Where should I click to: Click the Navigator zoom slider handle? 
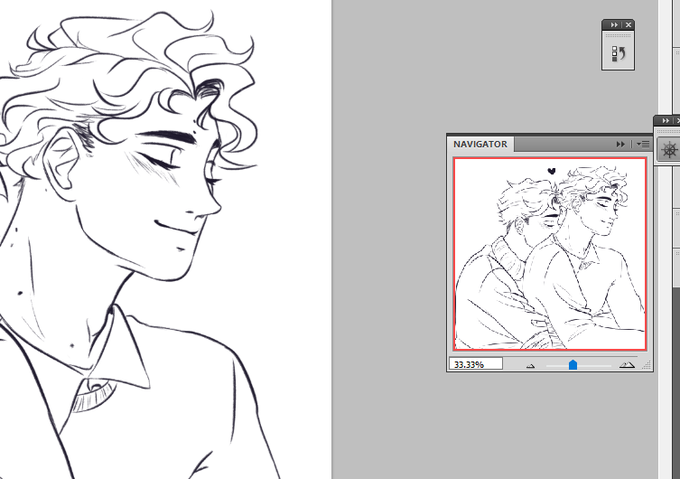pos(573,365)
